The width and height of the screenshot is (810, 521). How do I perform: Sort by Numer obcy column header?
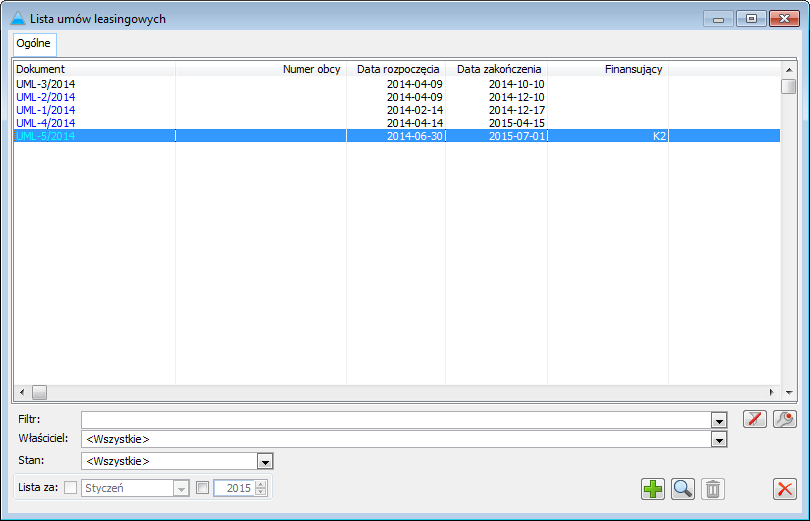click(x=261, y=69)
